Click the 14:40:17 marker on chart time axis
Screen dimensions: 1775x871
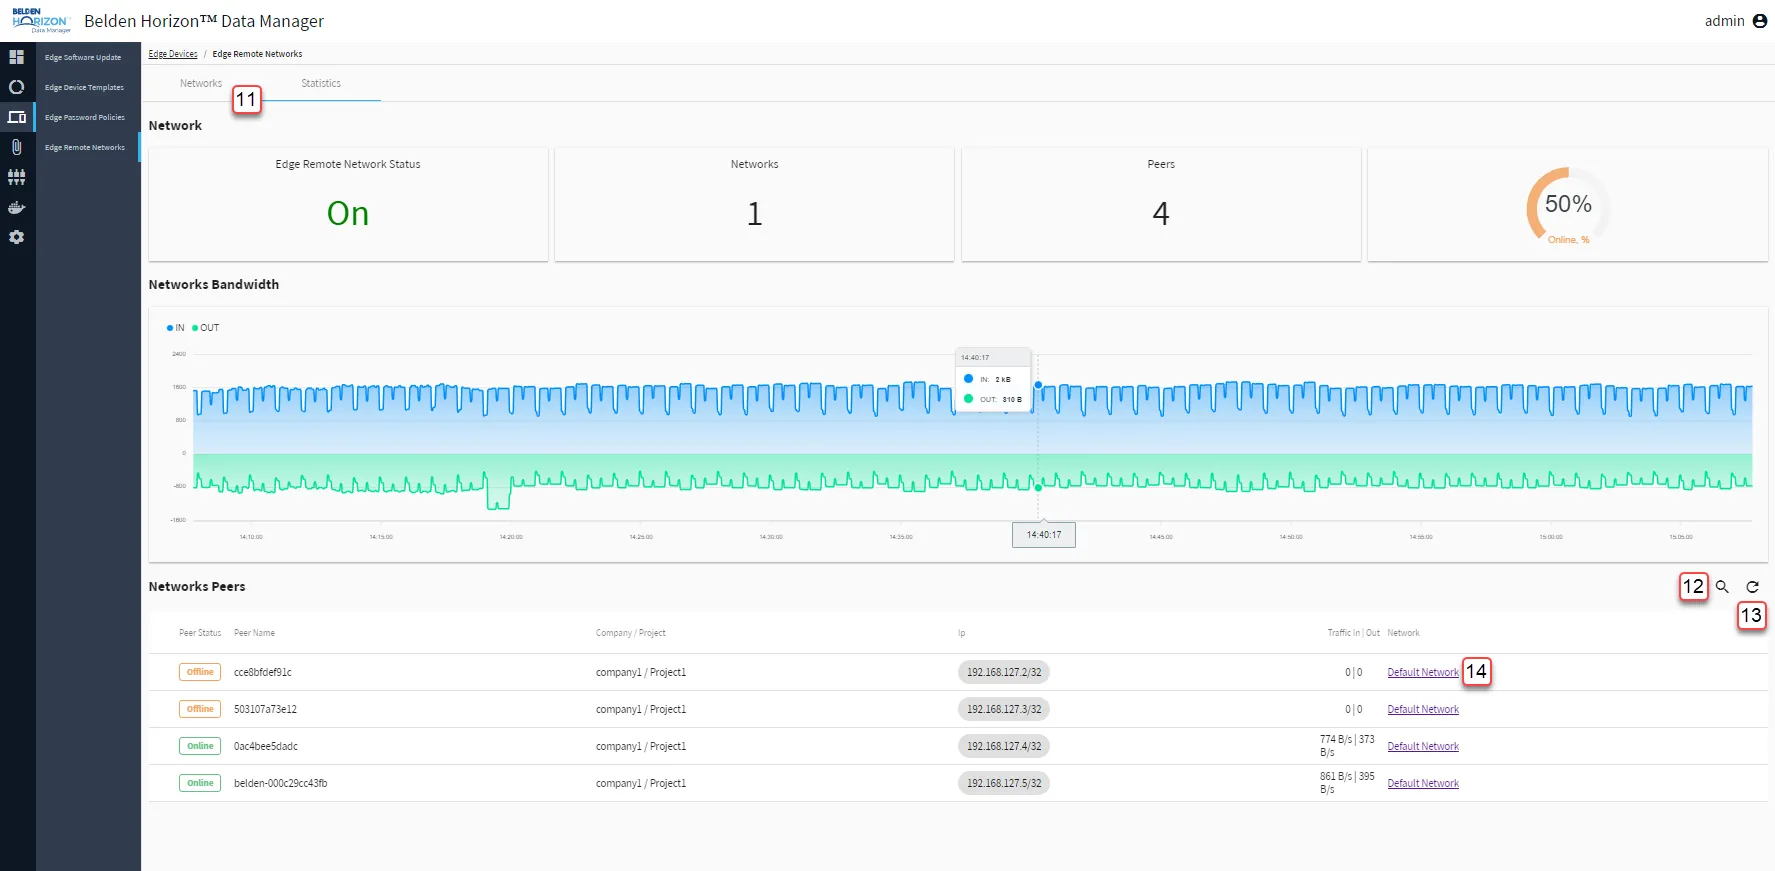tap(1044, 535)
